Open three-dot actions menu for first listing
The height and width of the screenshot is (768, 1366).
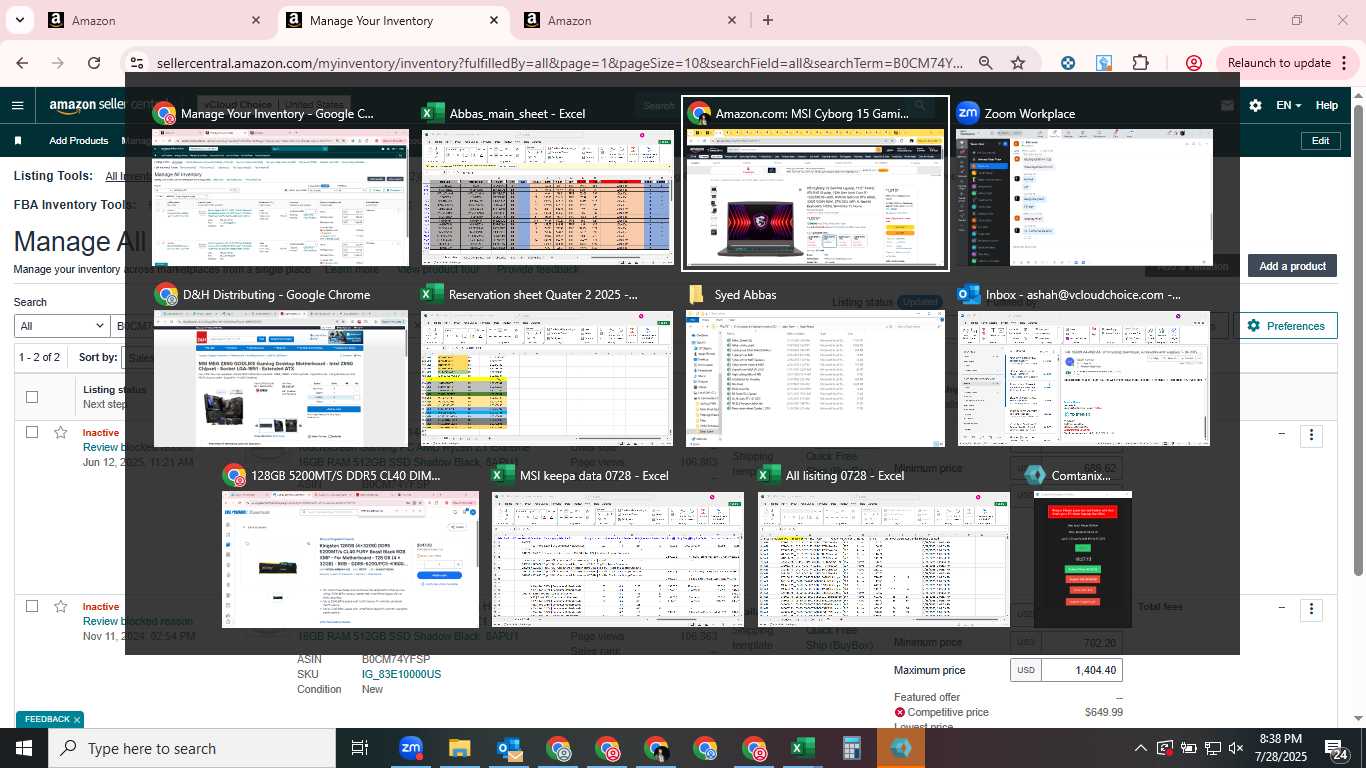tap(1311, 435)
